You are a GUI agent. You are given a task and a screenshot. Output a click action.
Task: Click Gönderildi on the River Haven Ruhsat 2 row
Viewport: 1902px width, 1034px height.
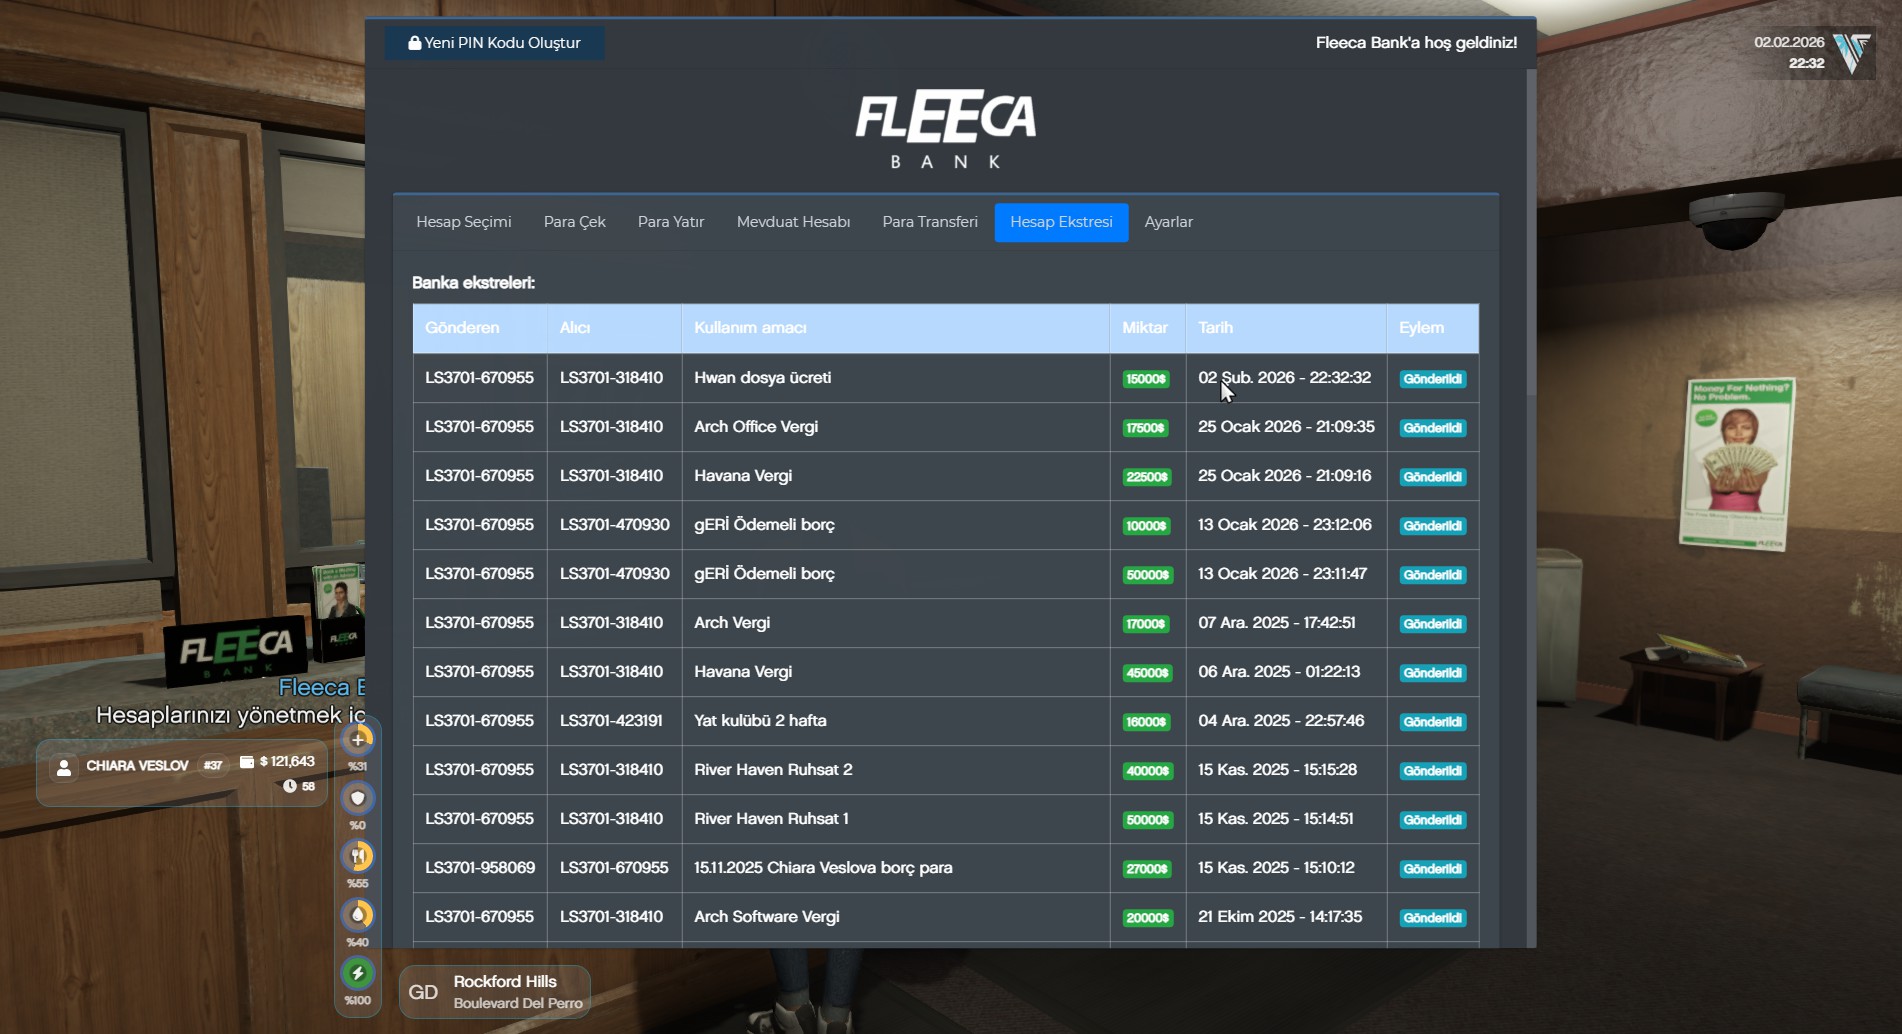tap(1432, 771)
